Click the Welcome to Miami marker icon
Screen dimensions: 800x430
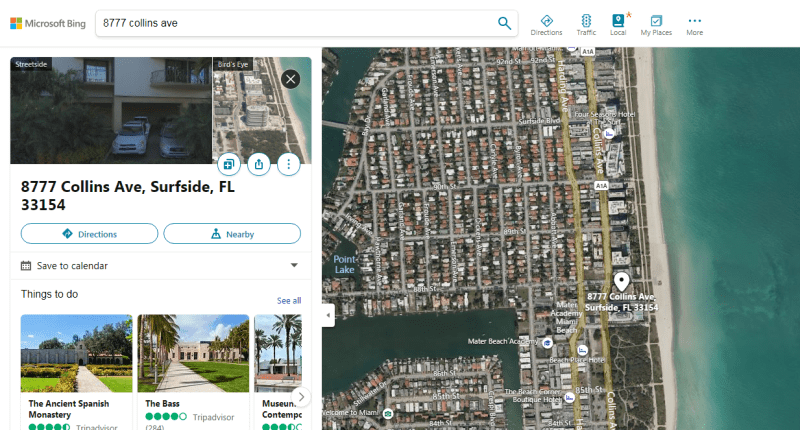coord(388,413)
